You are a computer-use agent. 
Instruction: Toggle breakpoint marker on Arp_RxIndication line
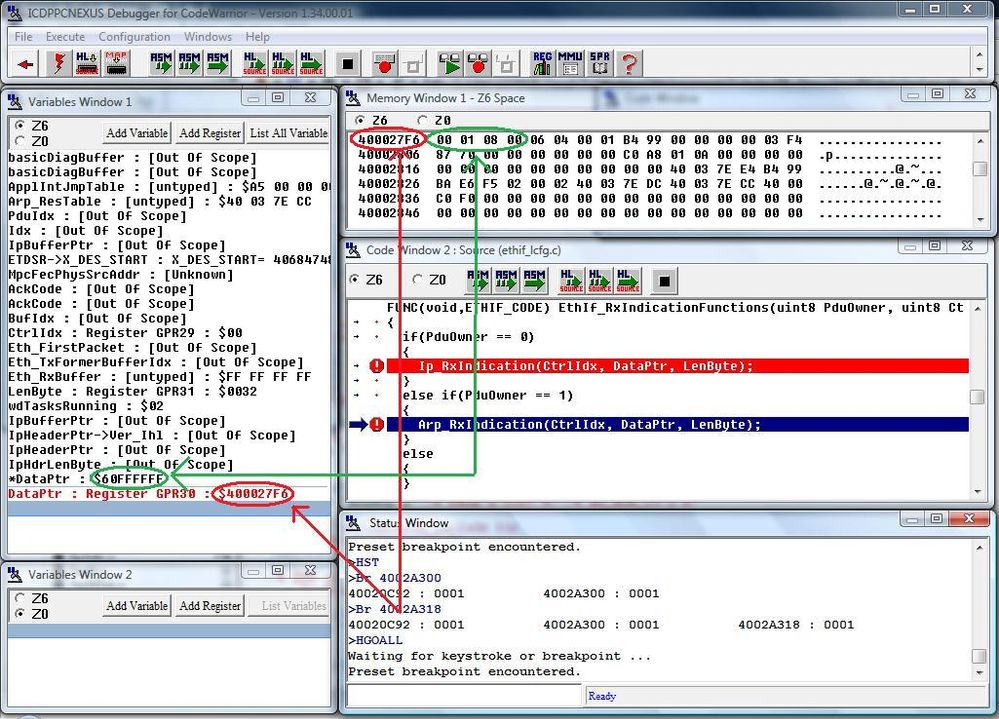(x=377, y=424)
